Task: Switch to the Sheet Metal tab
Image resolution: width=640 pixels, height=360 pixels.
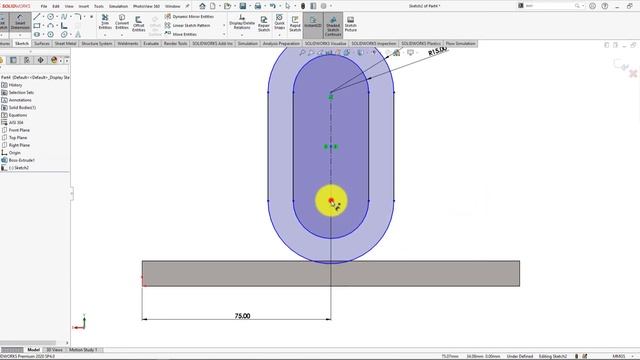Action: (x=65, y=43)
